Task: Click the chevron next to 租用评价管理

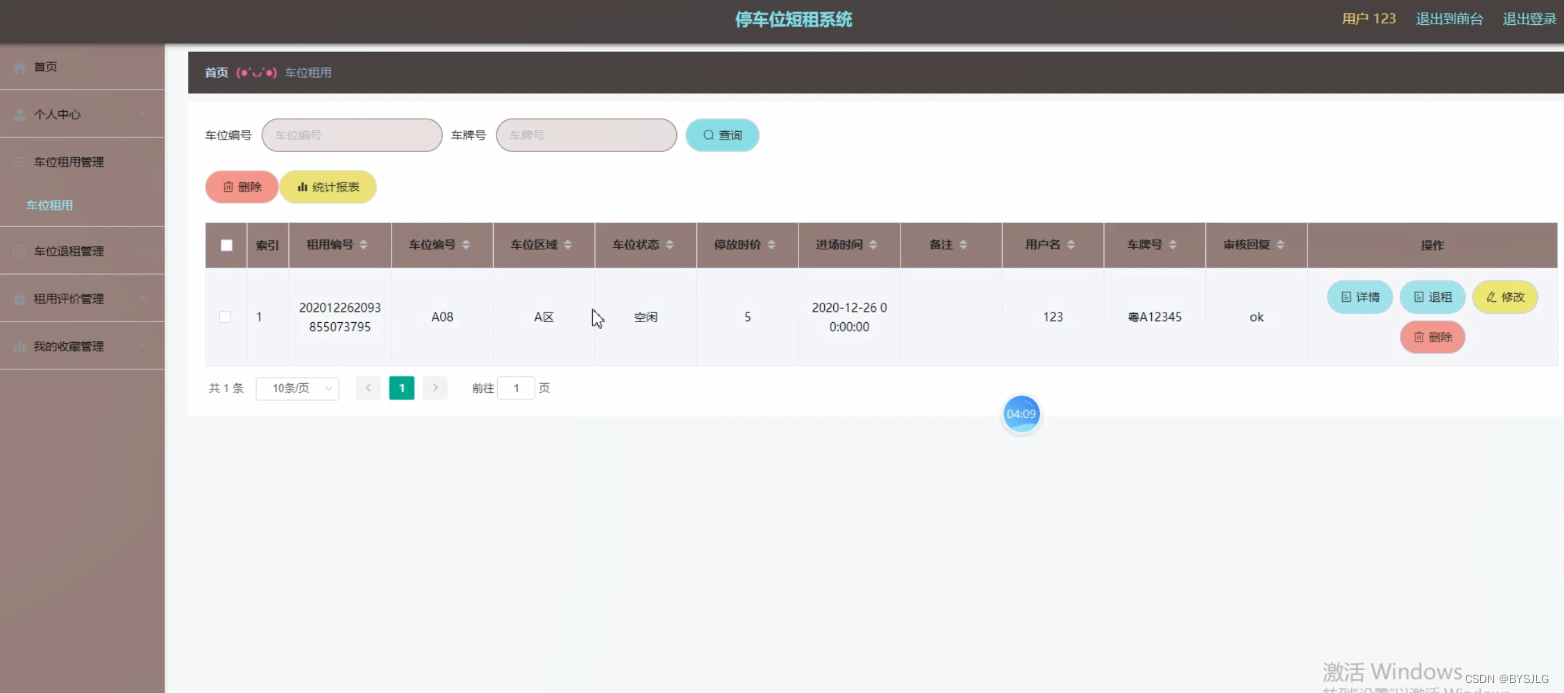Action: point(144,299)
